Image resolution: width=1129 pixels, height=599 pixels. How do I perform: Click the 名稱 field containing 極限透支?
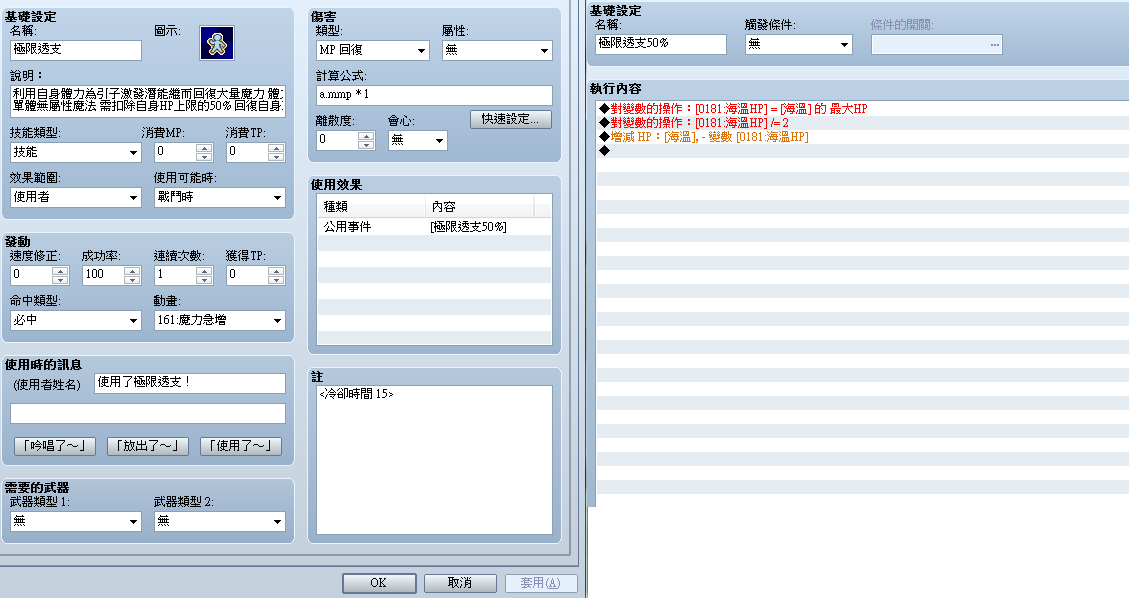[76, 50]
